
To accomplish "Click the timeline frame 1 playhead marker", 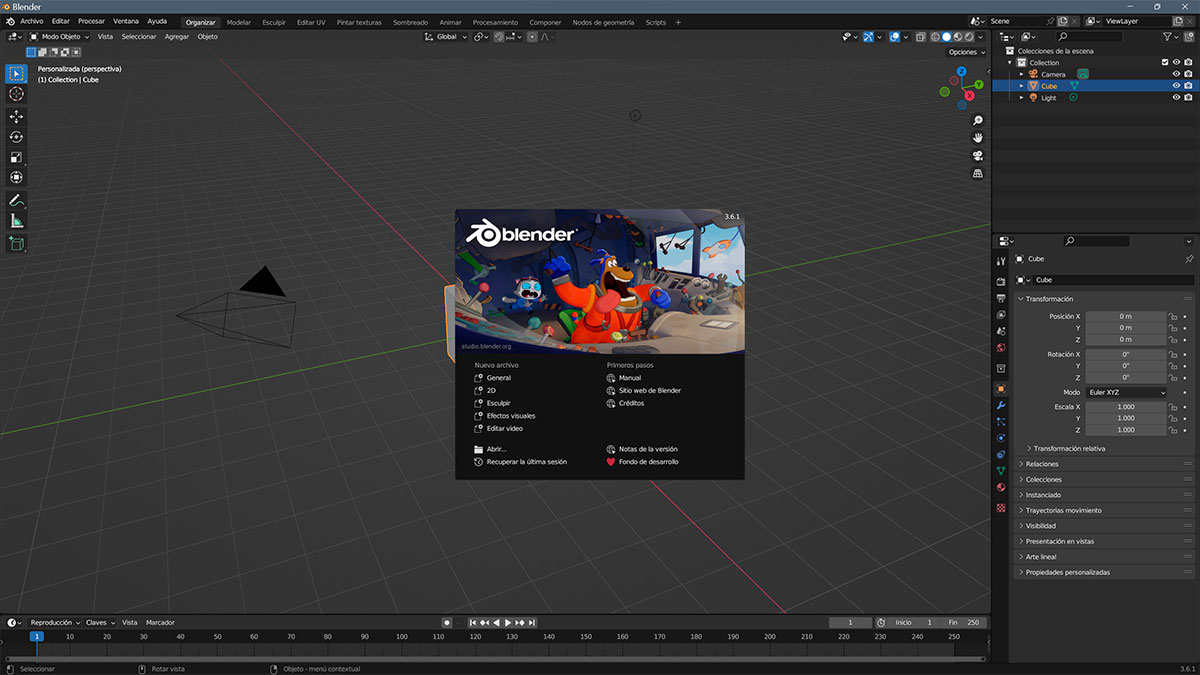I will [36, 636].
